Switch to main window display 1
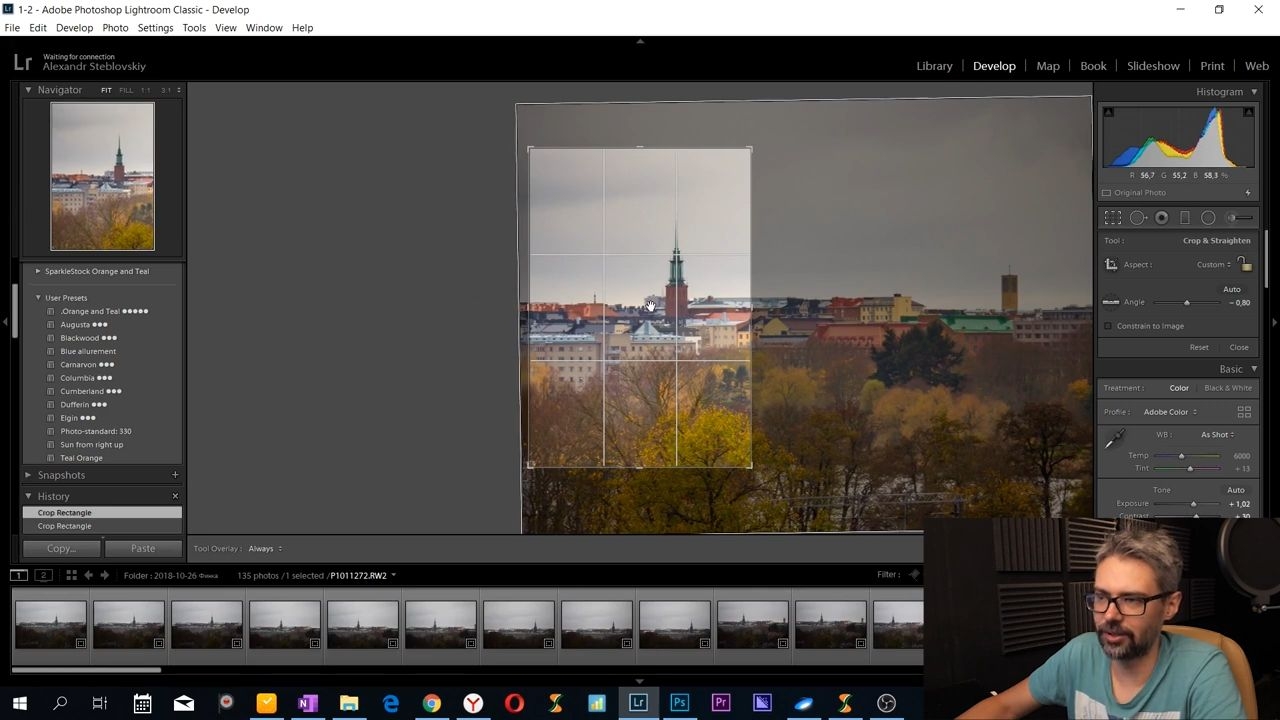 pos(19,575)
